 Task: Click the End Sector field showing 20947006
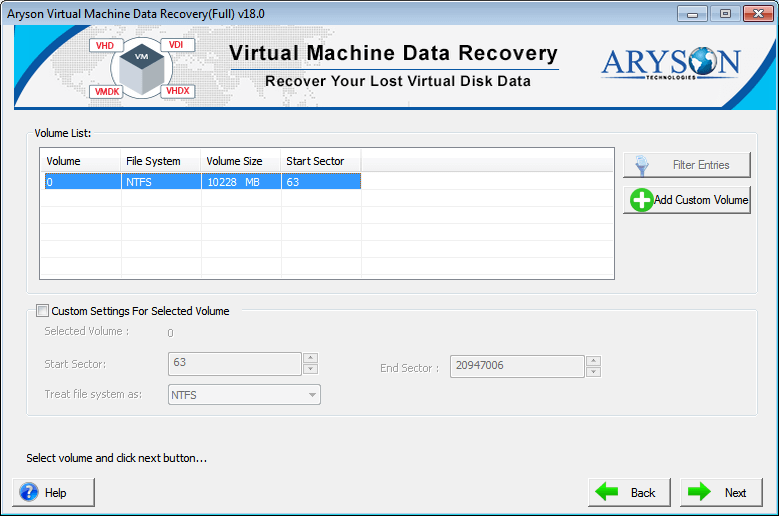[517, 366]
